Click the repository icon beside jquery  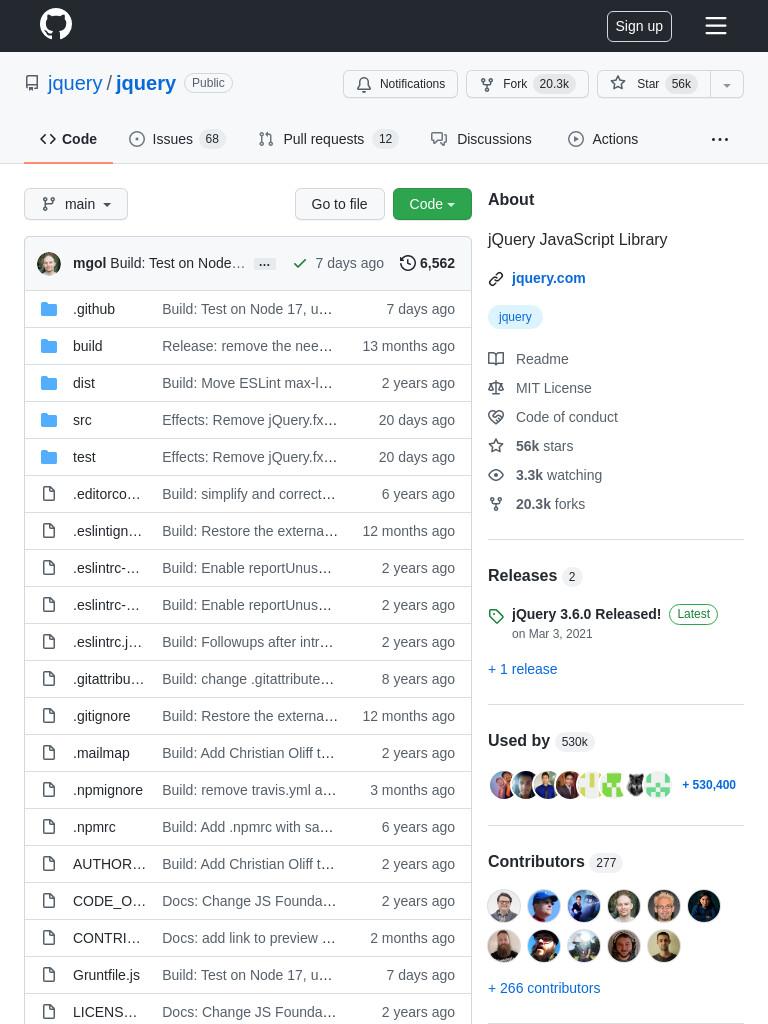coord(32,84)
